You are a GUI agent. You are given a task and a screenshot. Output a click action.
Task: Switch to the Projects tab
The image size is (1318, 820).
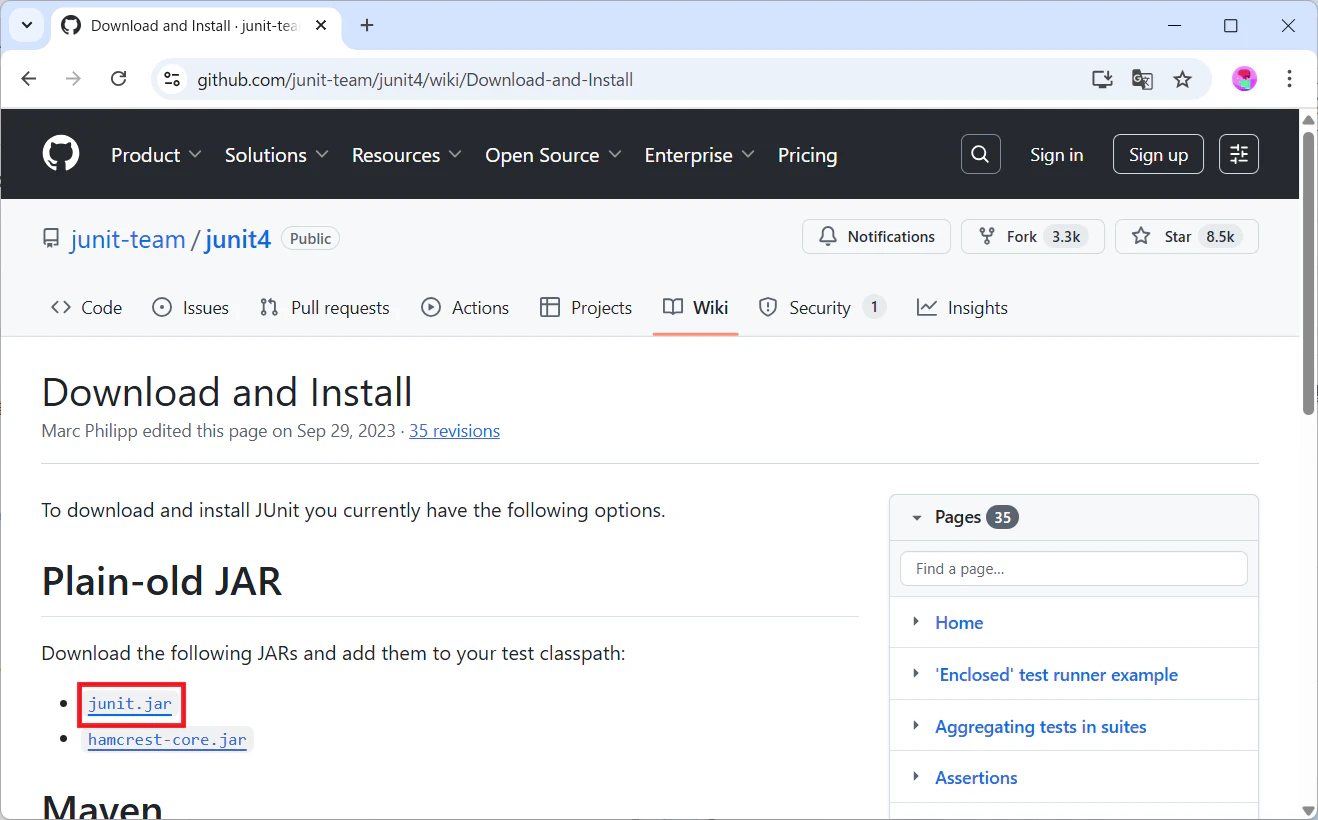pyautogui.click(x=586, y=308)
